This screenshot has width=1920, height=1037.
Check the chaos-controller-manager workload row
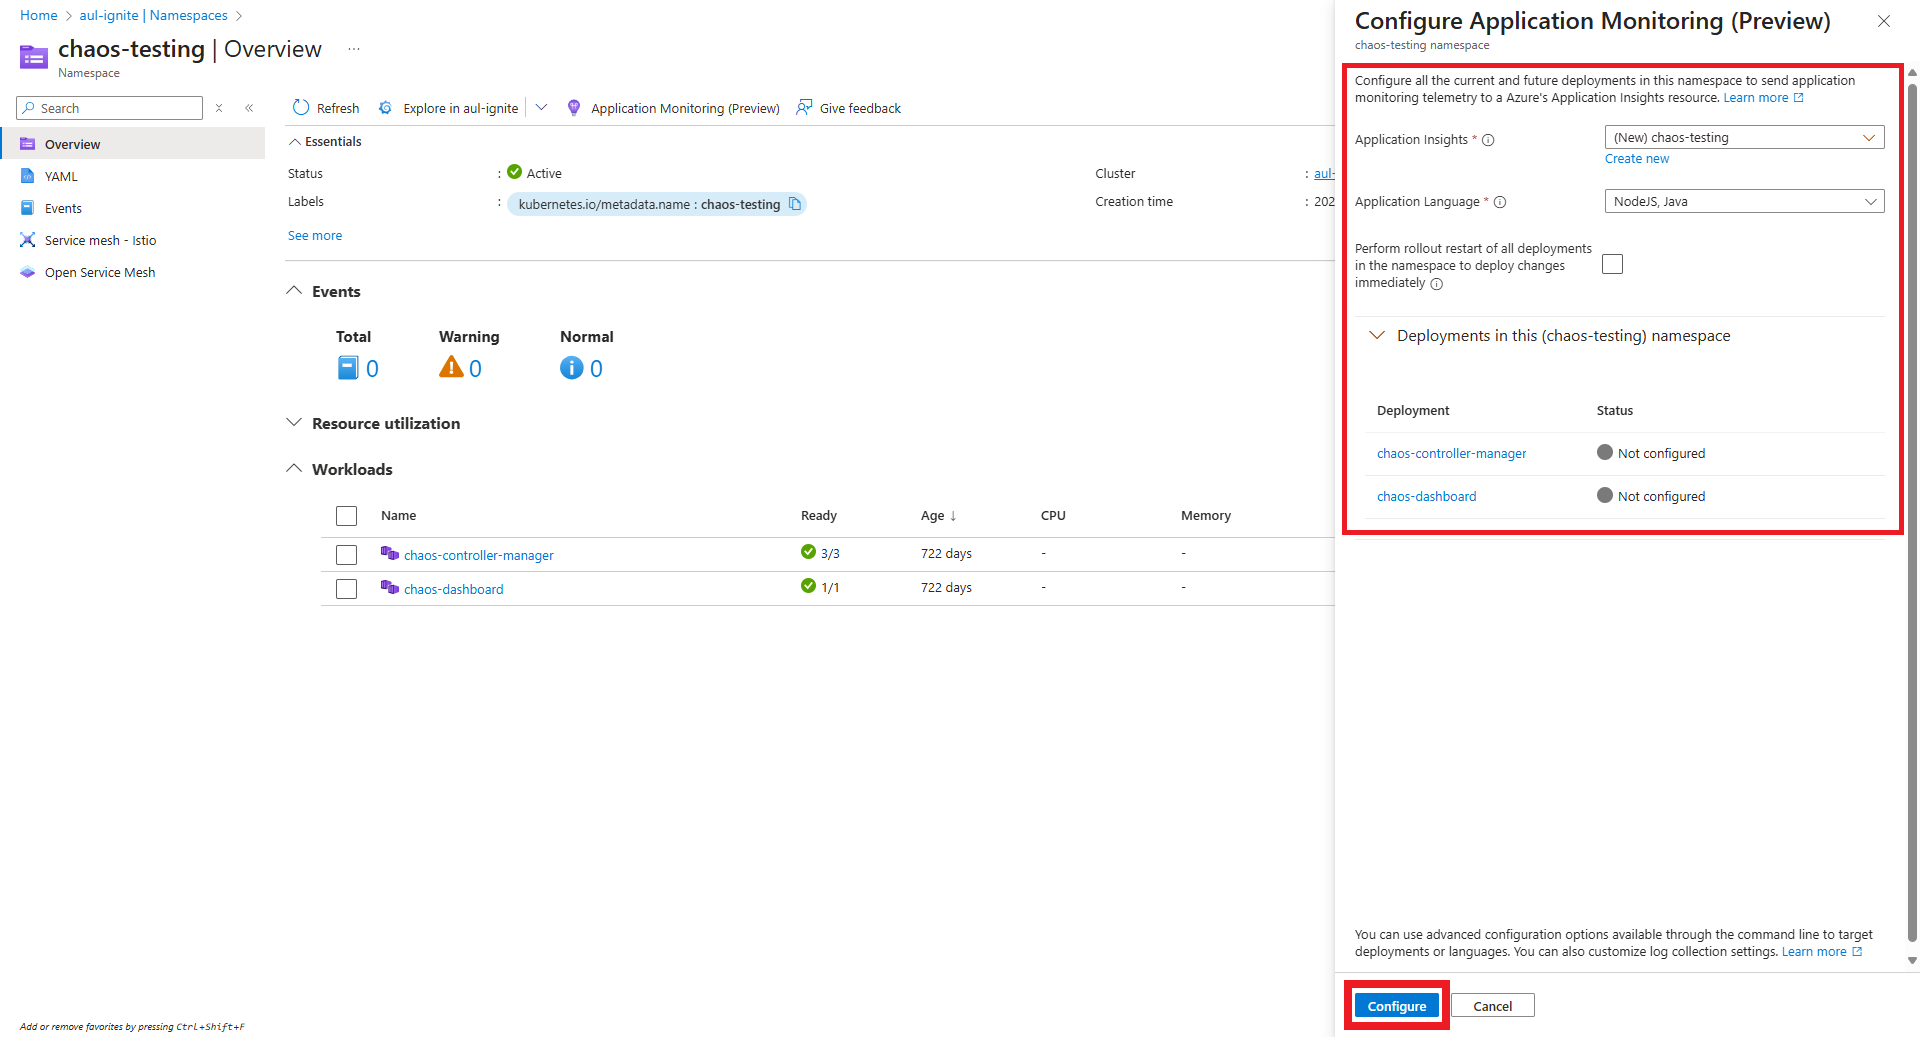pyautogui.click(x=347, y=555)
